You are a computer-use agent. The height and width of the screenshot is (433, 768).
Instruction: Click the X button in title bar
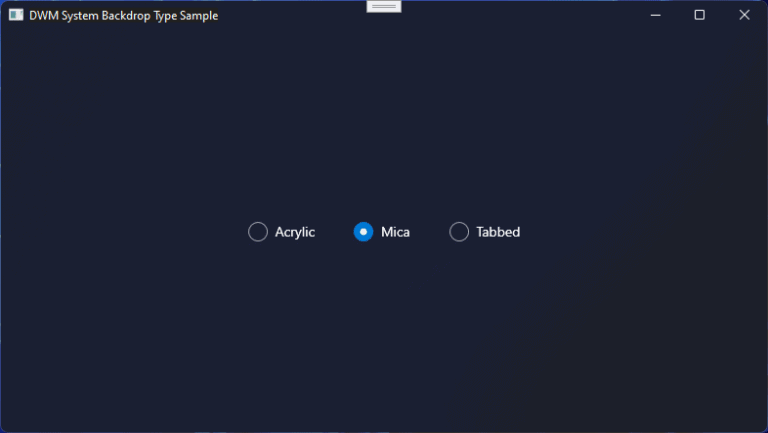744,15
